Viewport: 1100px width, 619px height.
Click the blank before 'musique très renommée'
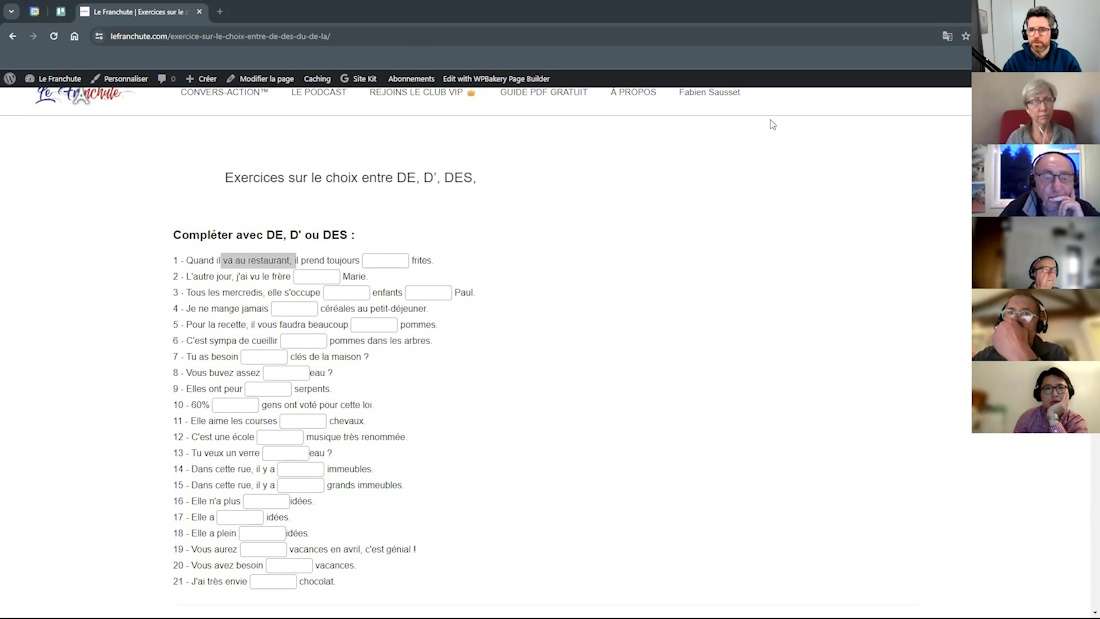click(280, 437)
